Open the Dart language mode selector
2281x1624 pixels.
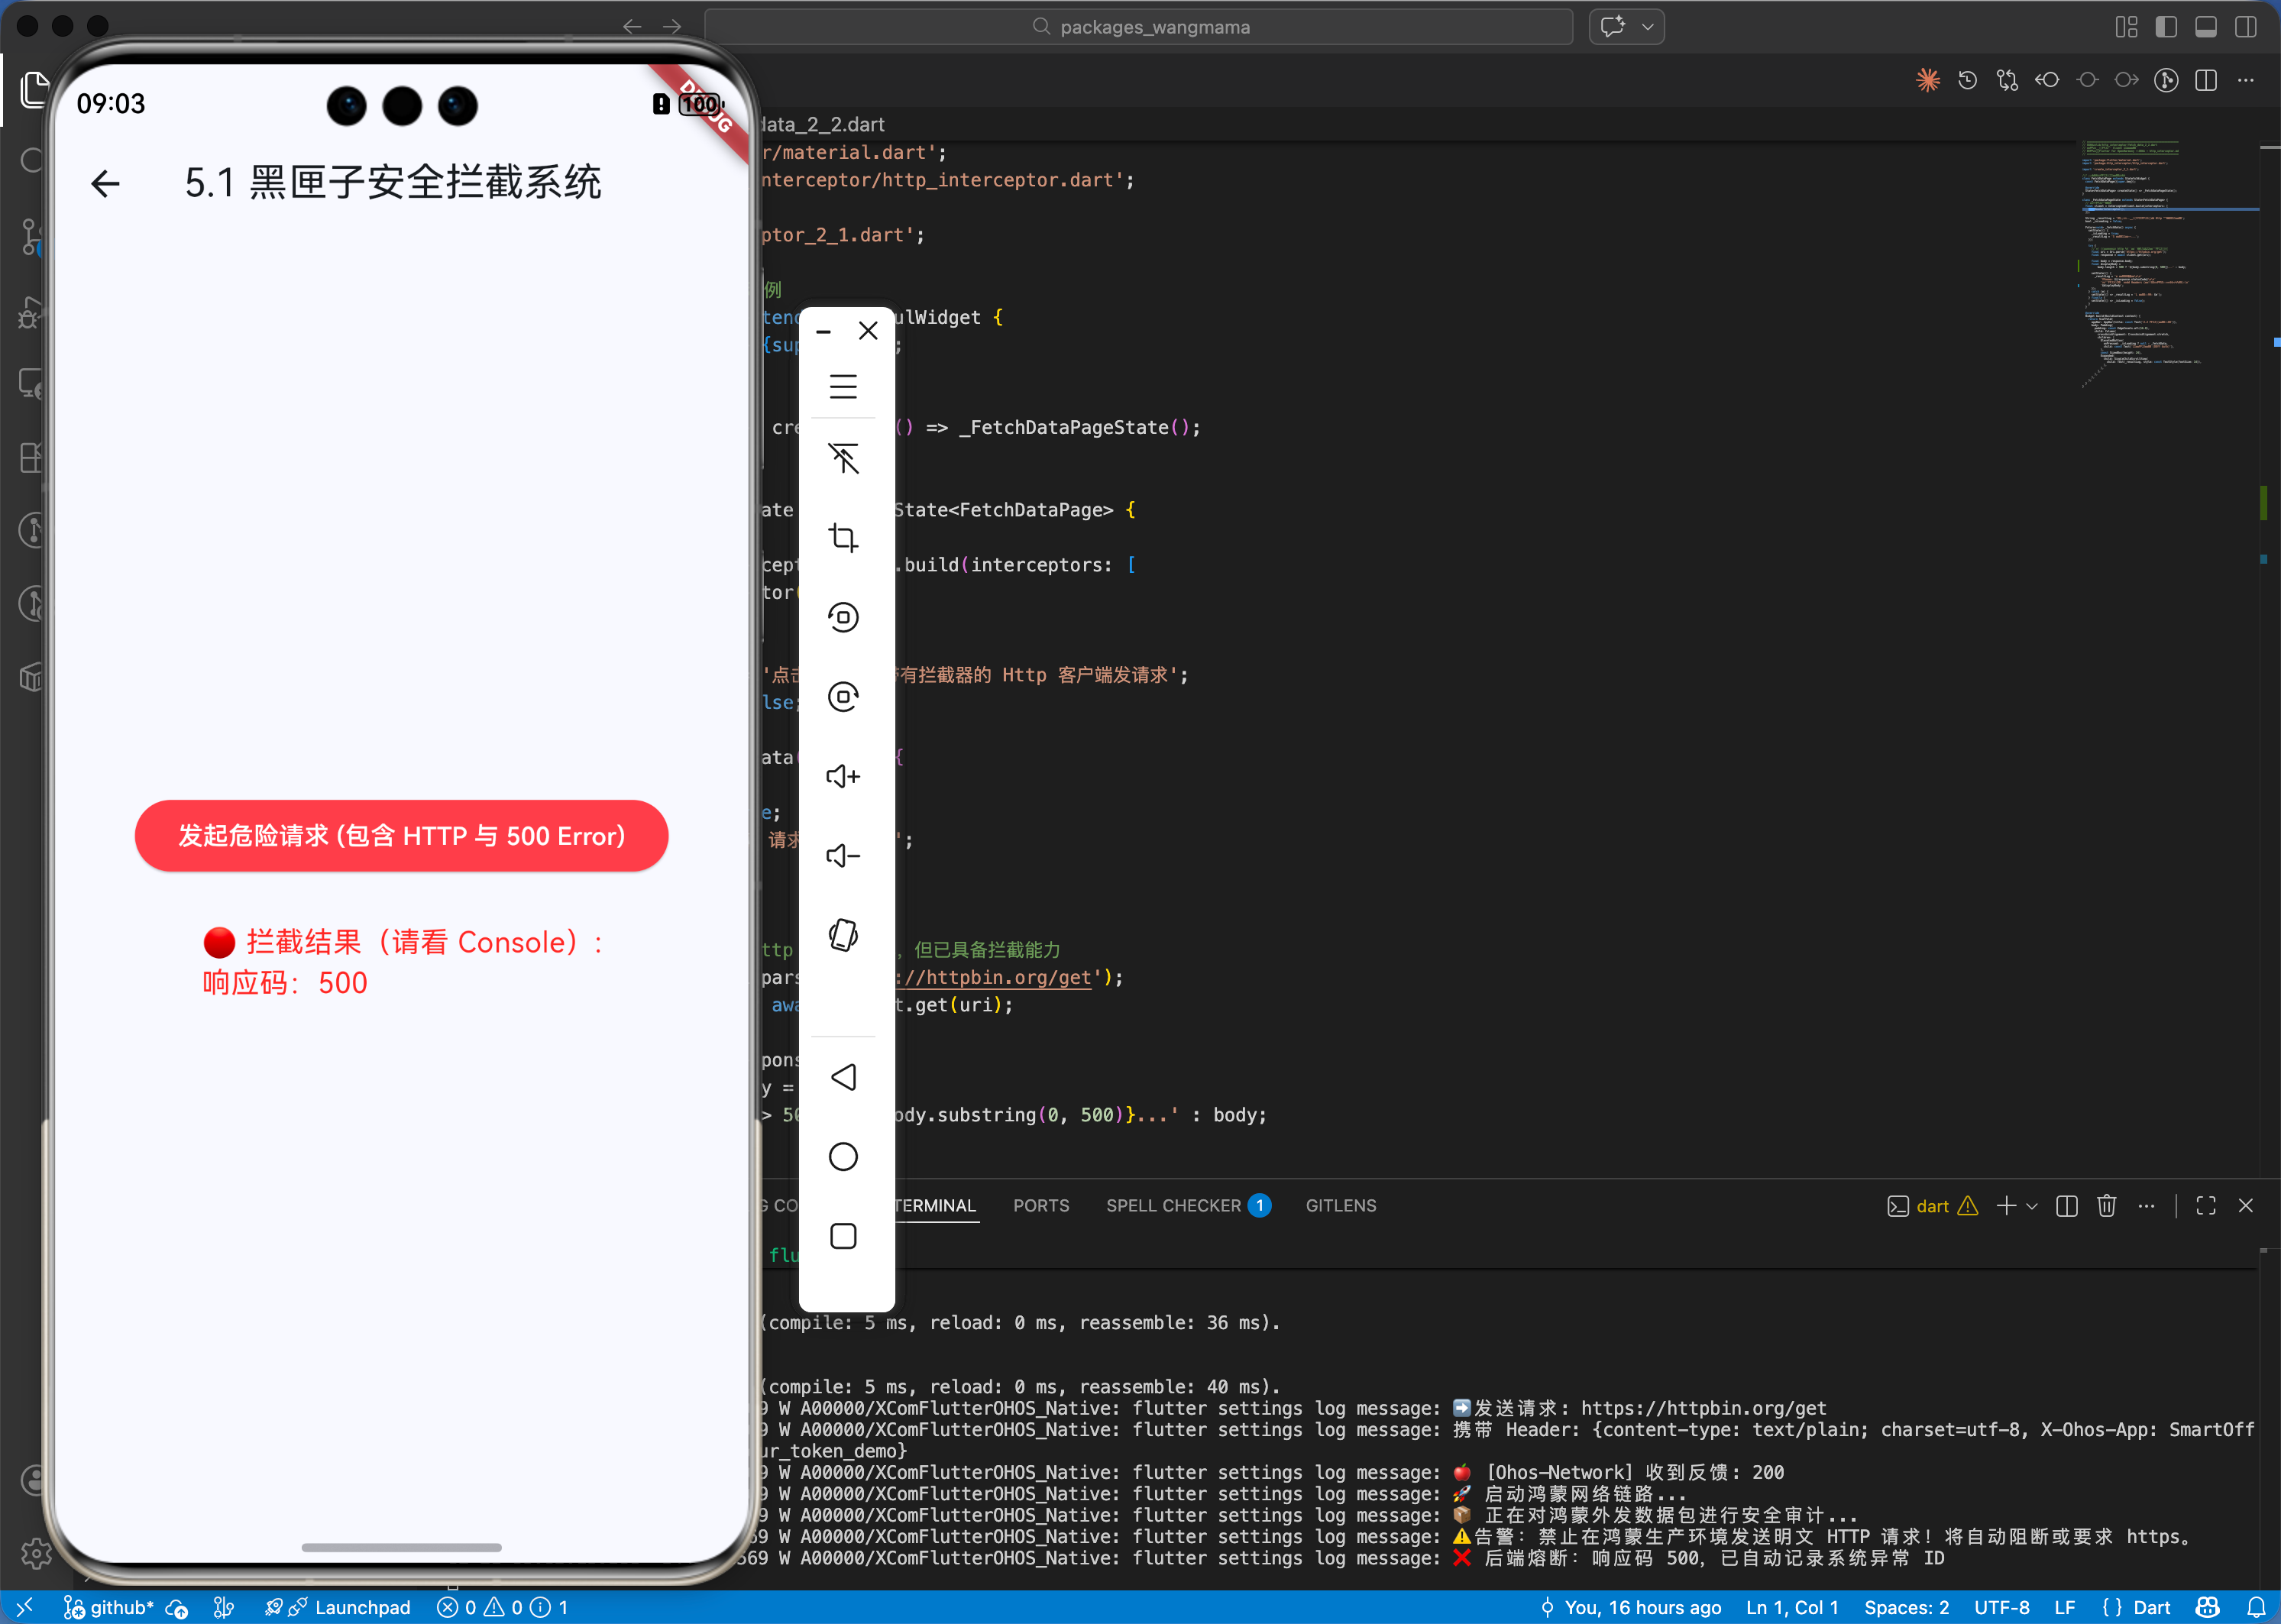2151,1607
